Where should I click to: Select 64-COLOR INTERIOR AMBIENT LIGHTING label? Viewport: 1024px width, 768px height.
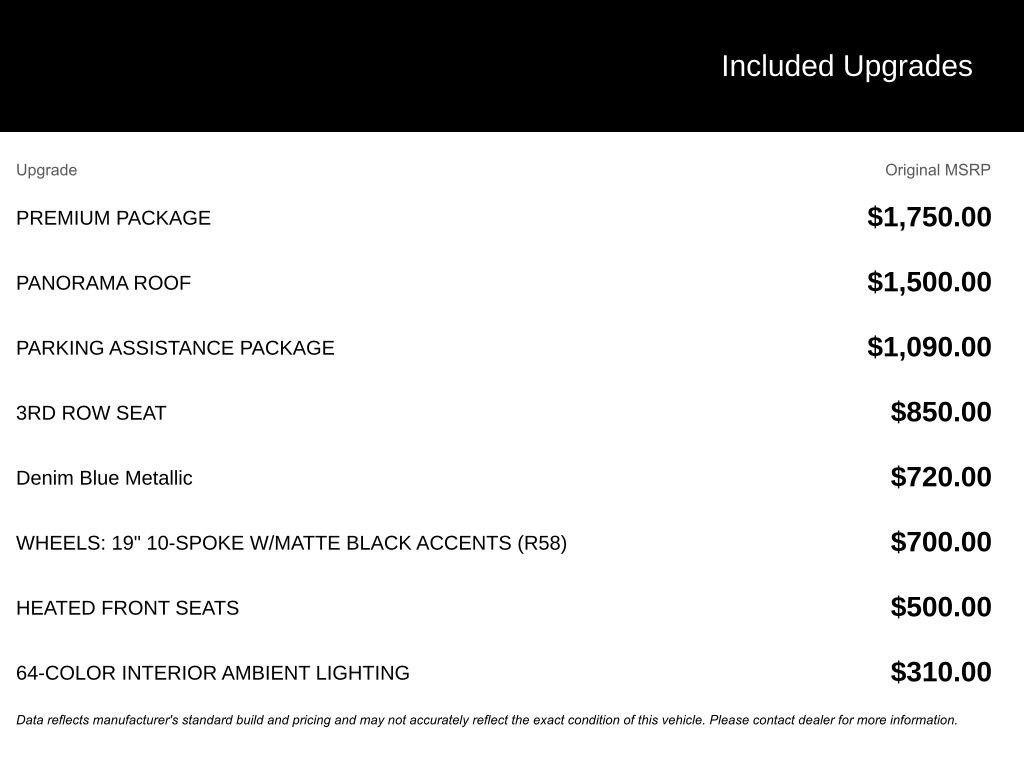(x=212, y=673)
